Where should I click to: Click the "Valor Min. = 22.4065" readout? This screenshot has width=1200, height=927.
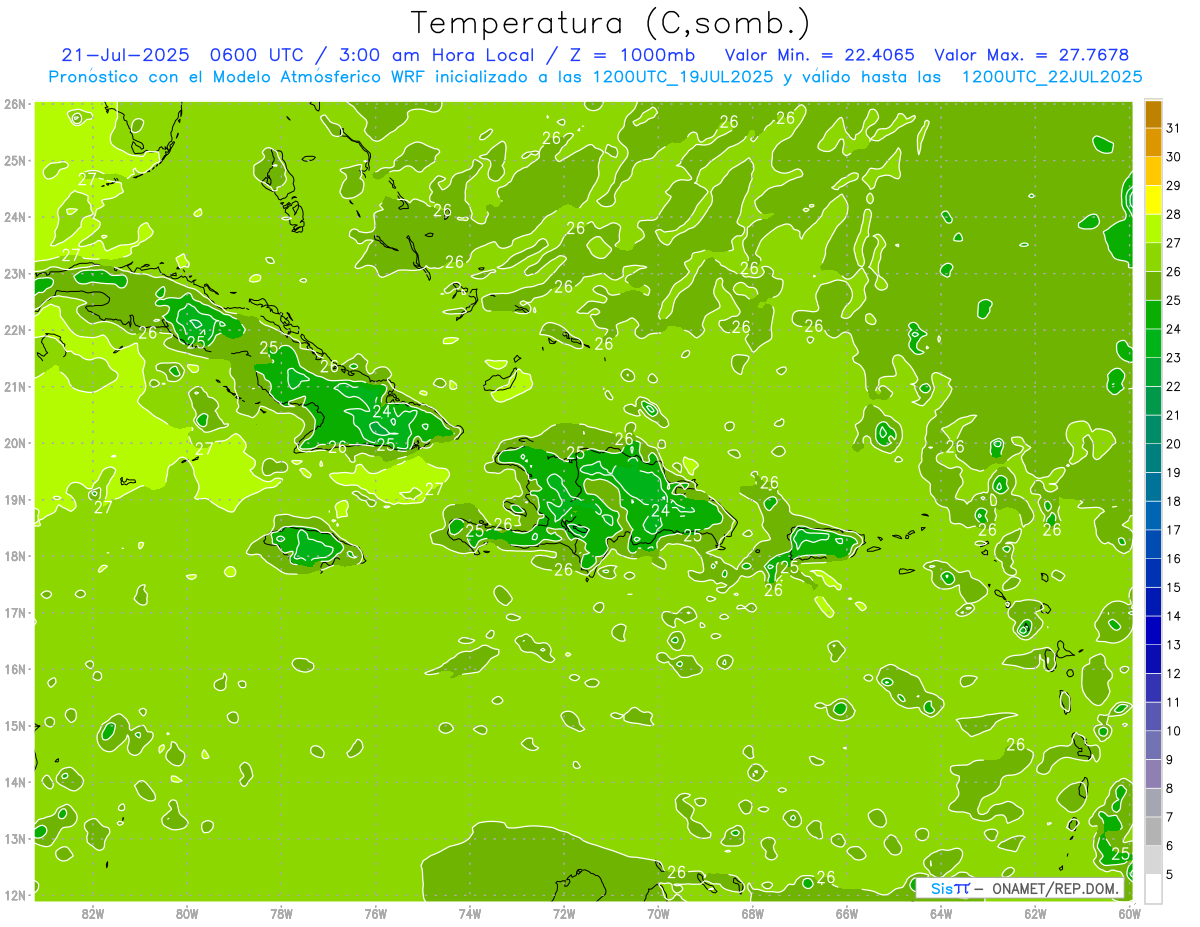coord(820,55)
